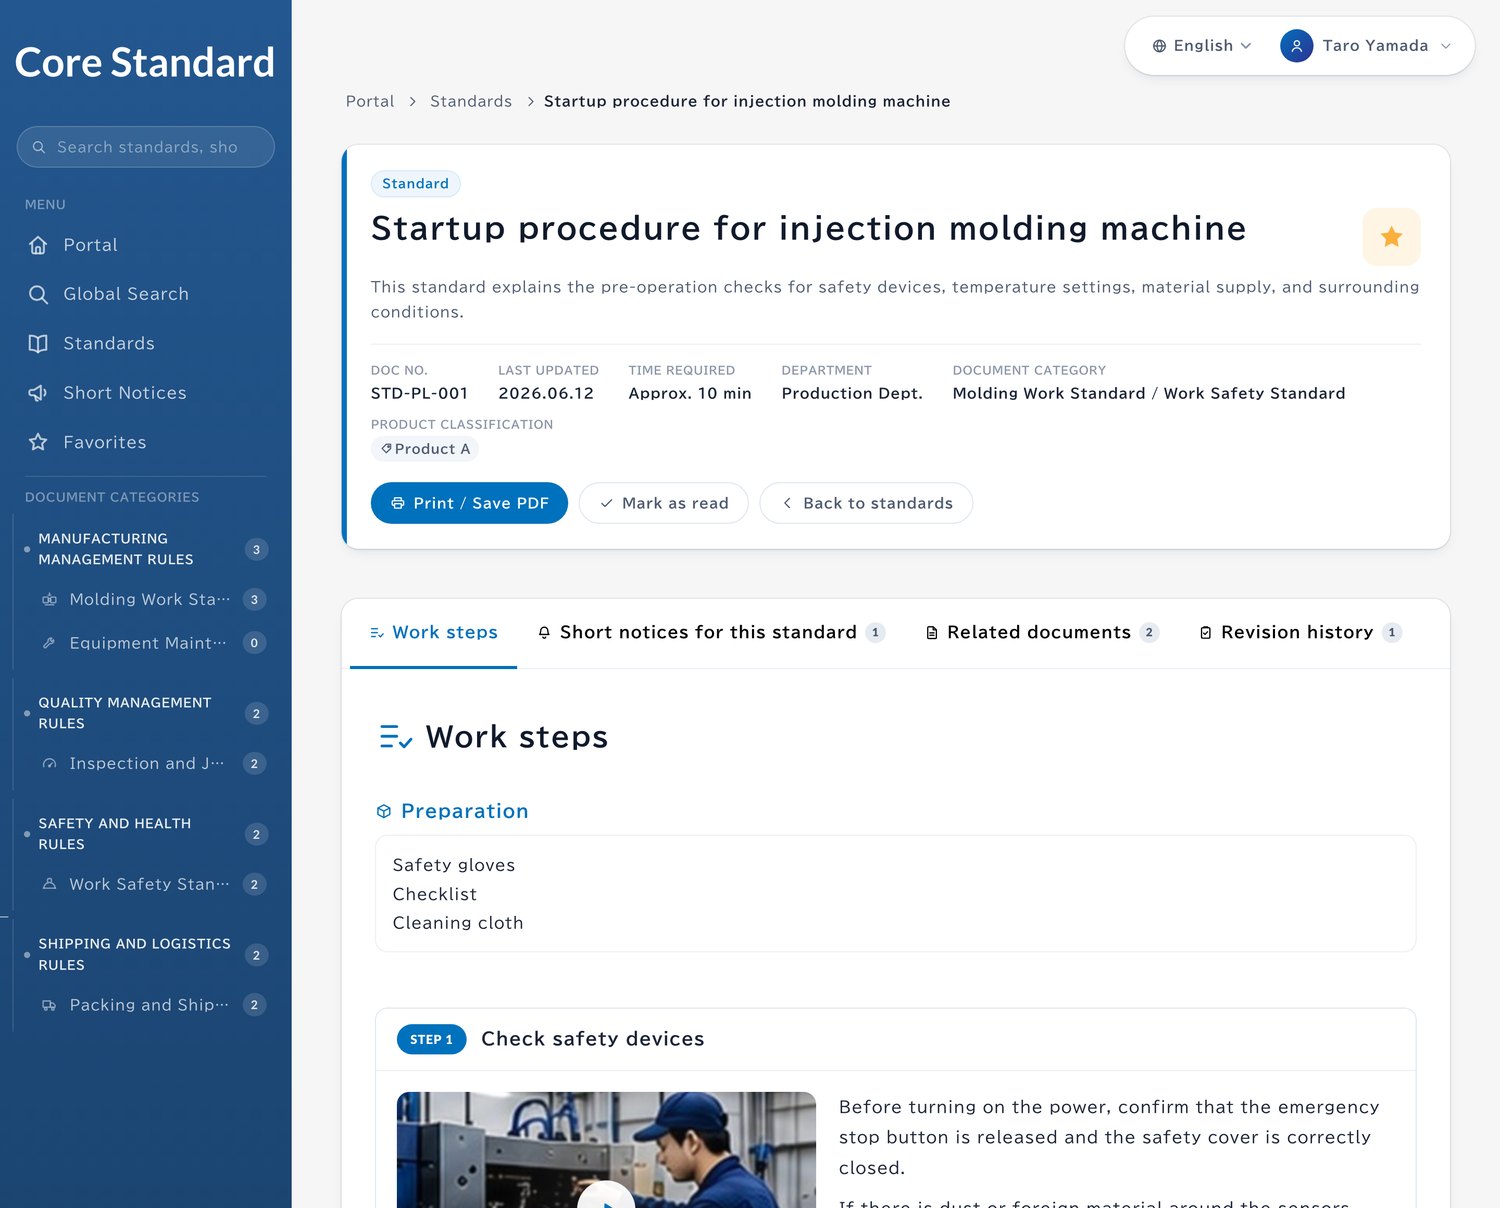Screen dimensions: 1500x1208
Task: Click the Portal breadcrumb link
Action: click(370, 101)
